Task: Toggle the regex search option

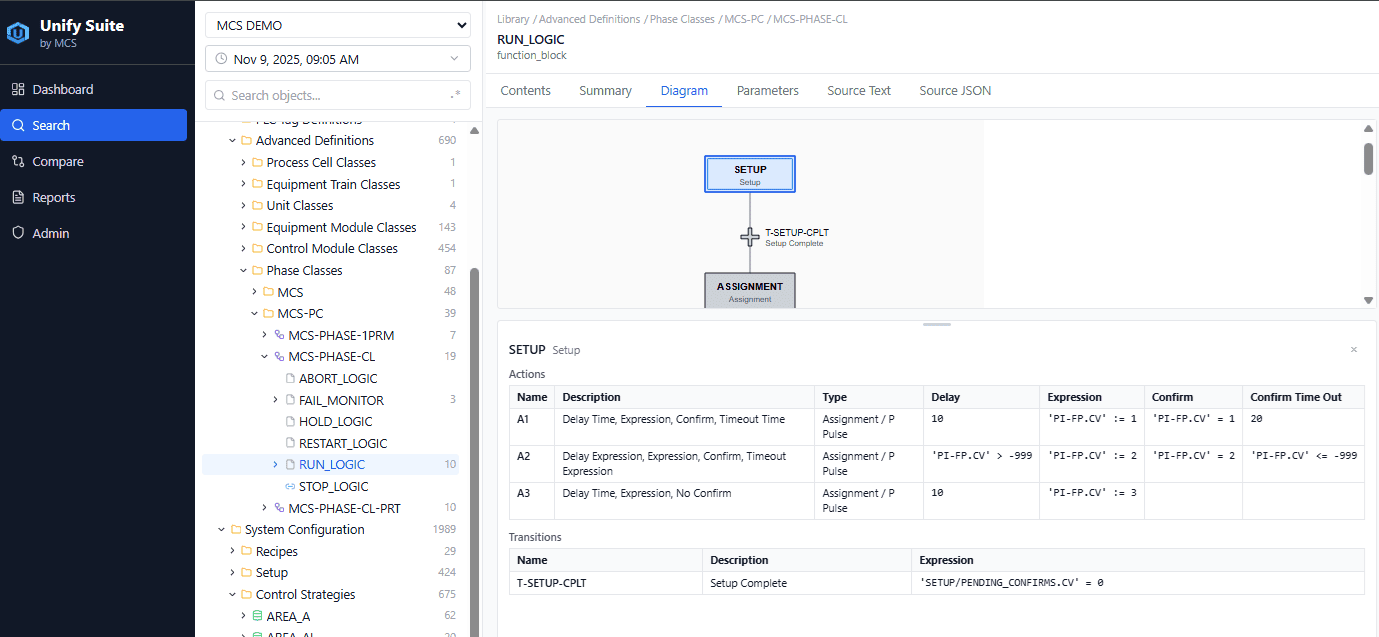Action: tap(455, 95)
